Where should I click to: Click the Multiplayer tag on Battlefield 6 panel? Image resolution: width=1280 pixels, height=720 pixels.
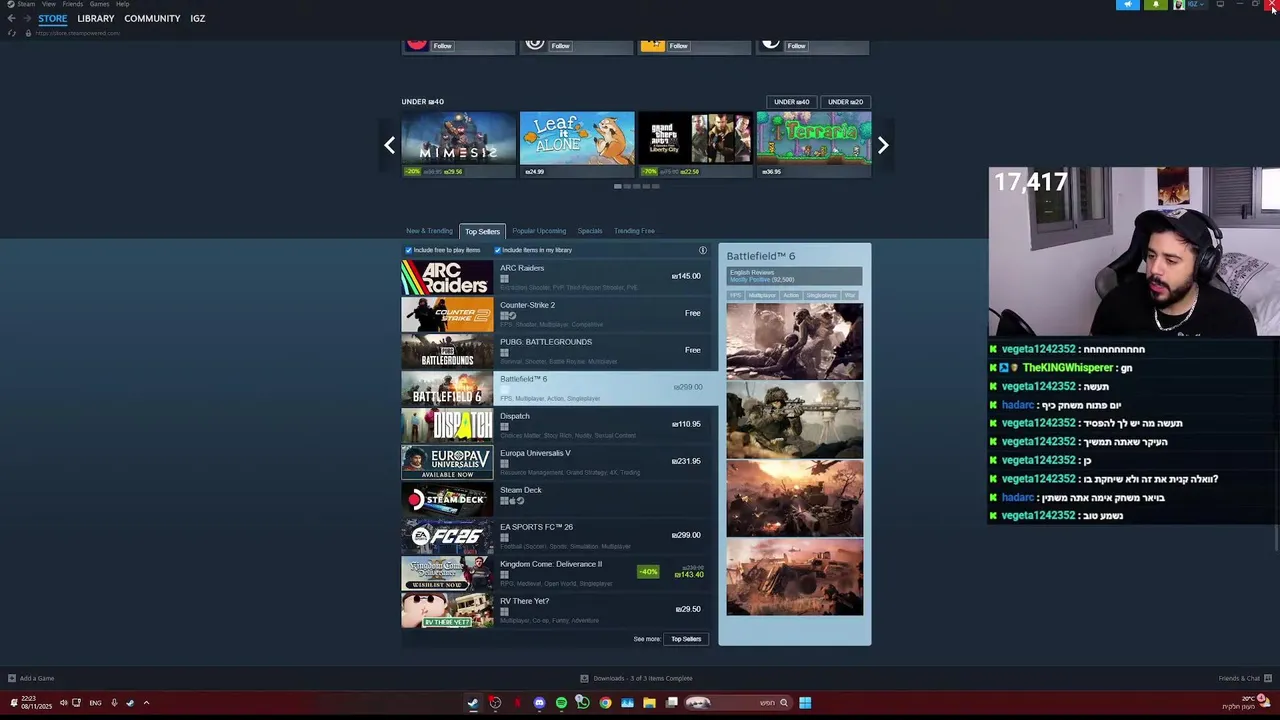click(762, 295)
